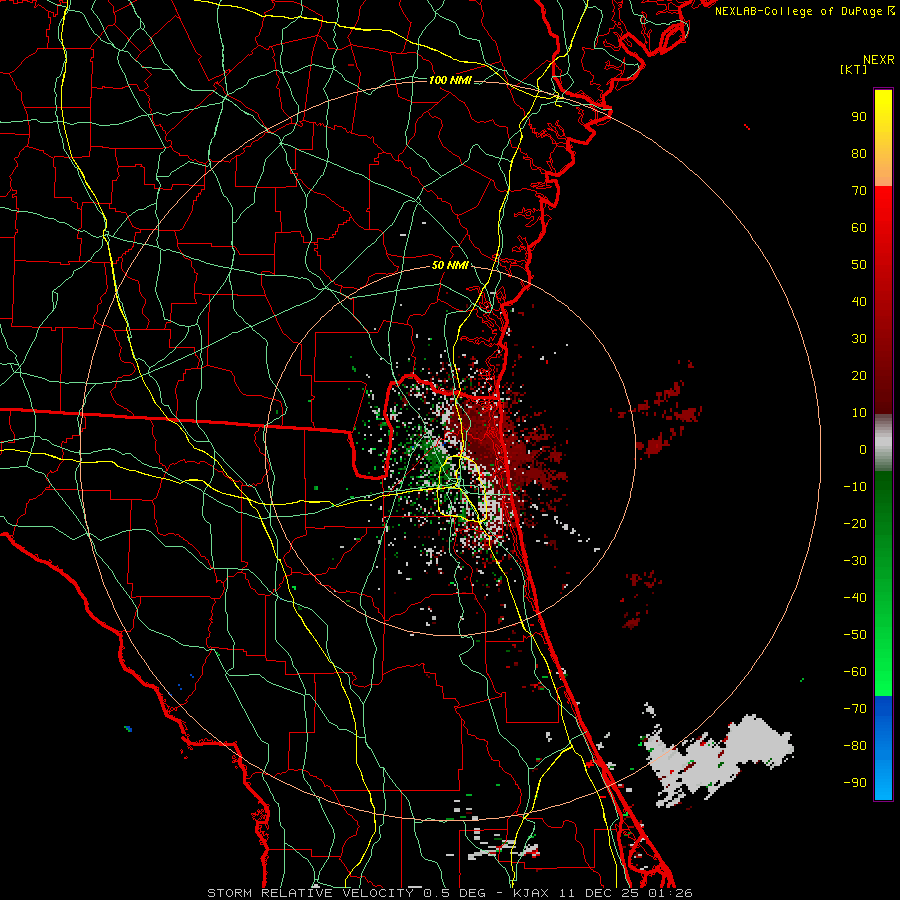Click the 80 value on velocity scale
The width and height of the screenshot is (900, 900).
click(859, 153)
